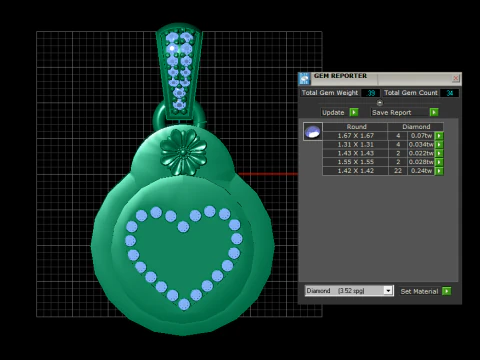Screen dimensions: 480x360
Task: Click the green arrow on the 1.31 X 1.31 row
Action: click(x=439, y=145)
